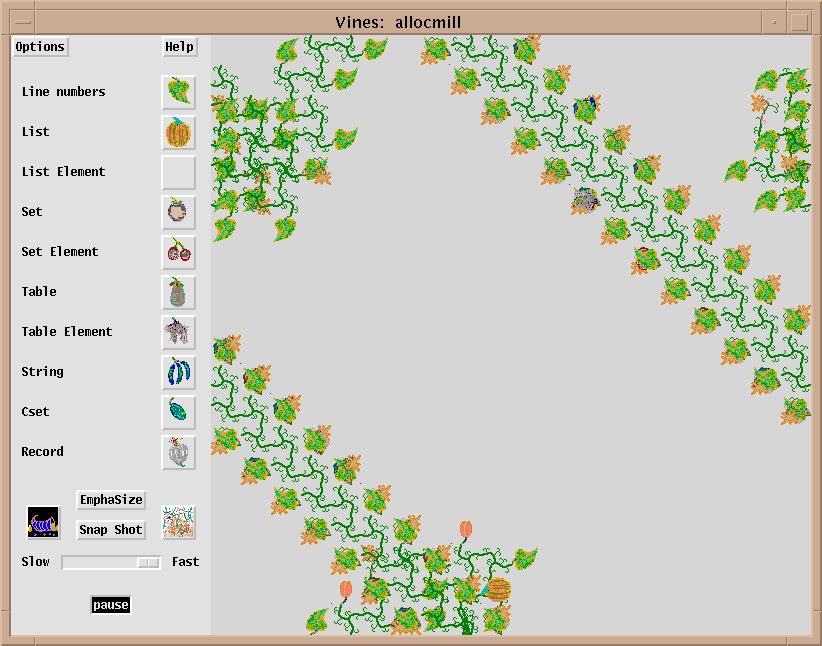Select the Table pear icon

click(179, 292)
